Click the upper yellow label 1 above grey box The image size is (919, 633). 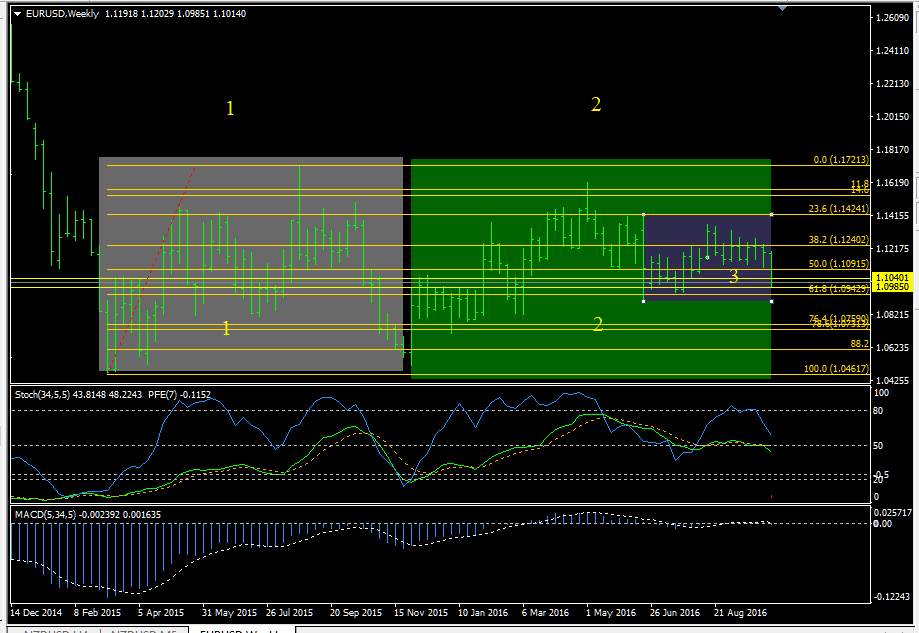coord(230,108)
